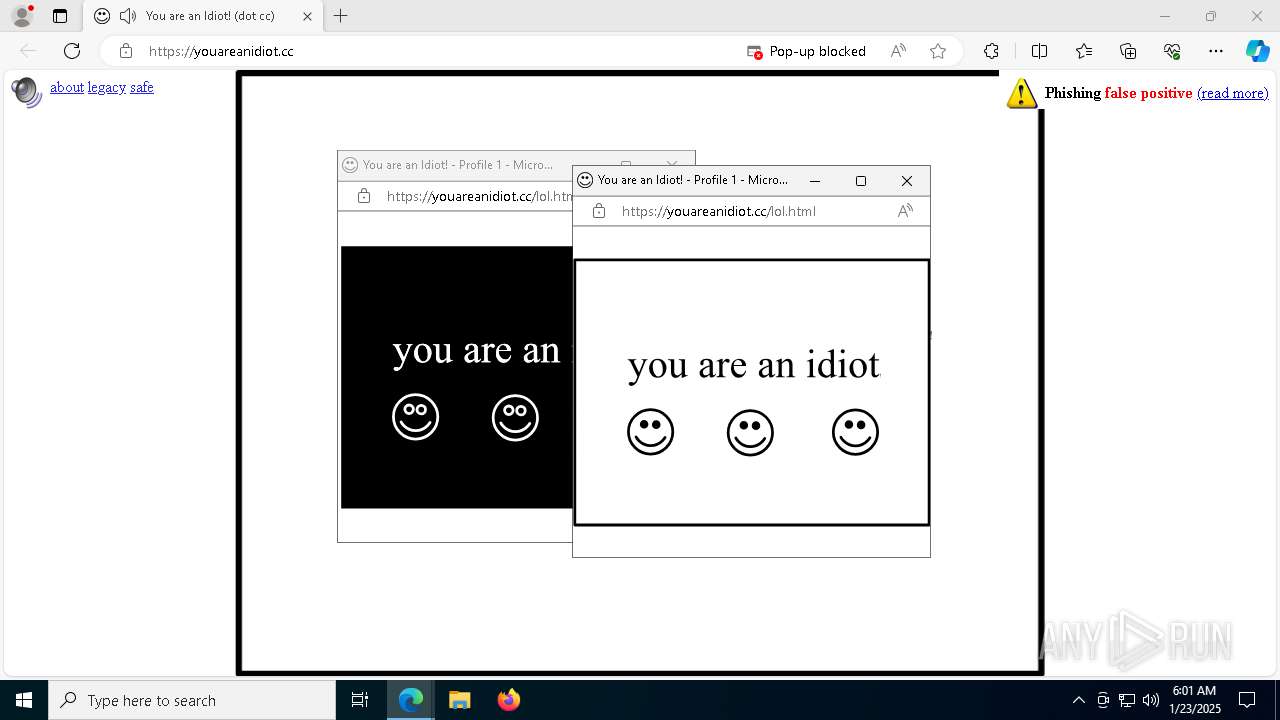Add this page to favorites star
This screenshot has width=1280, height=720.
pos(938,51)
